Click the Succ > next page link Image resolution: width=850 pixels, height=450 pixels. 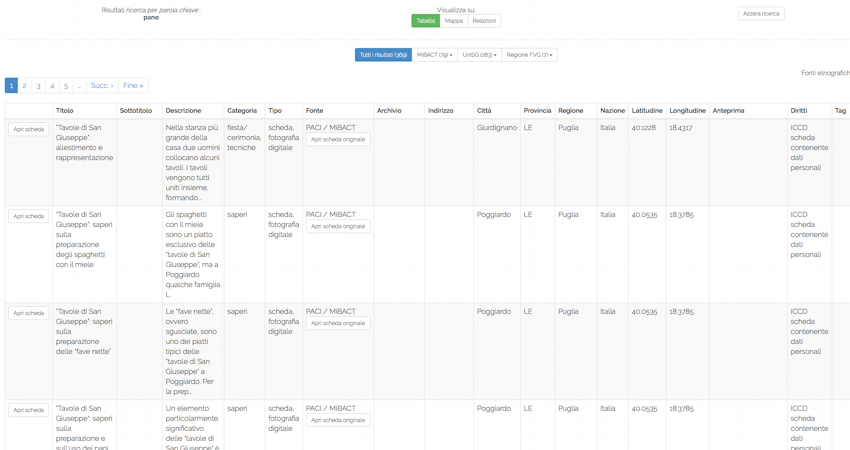(x=102, y=86)
